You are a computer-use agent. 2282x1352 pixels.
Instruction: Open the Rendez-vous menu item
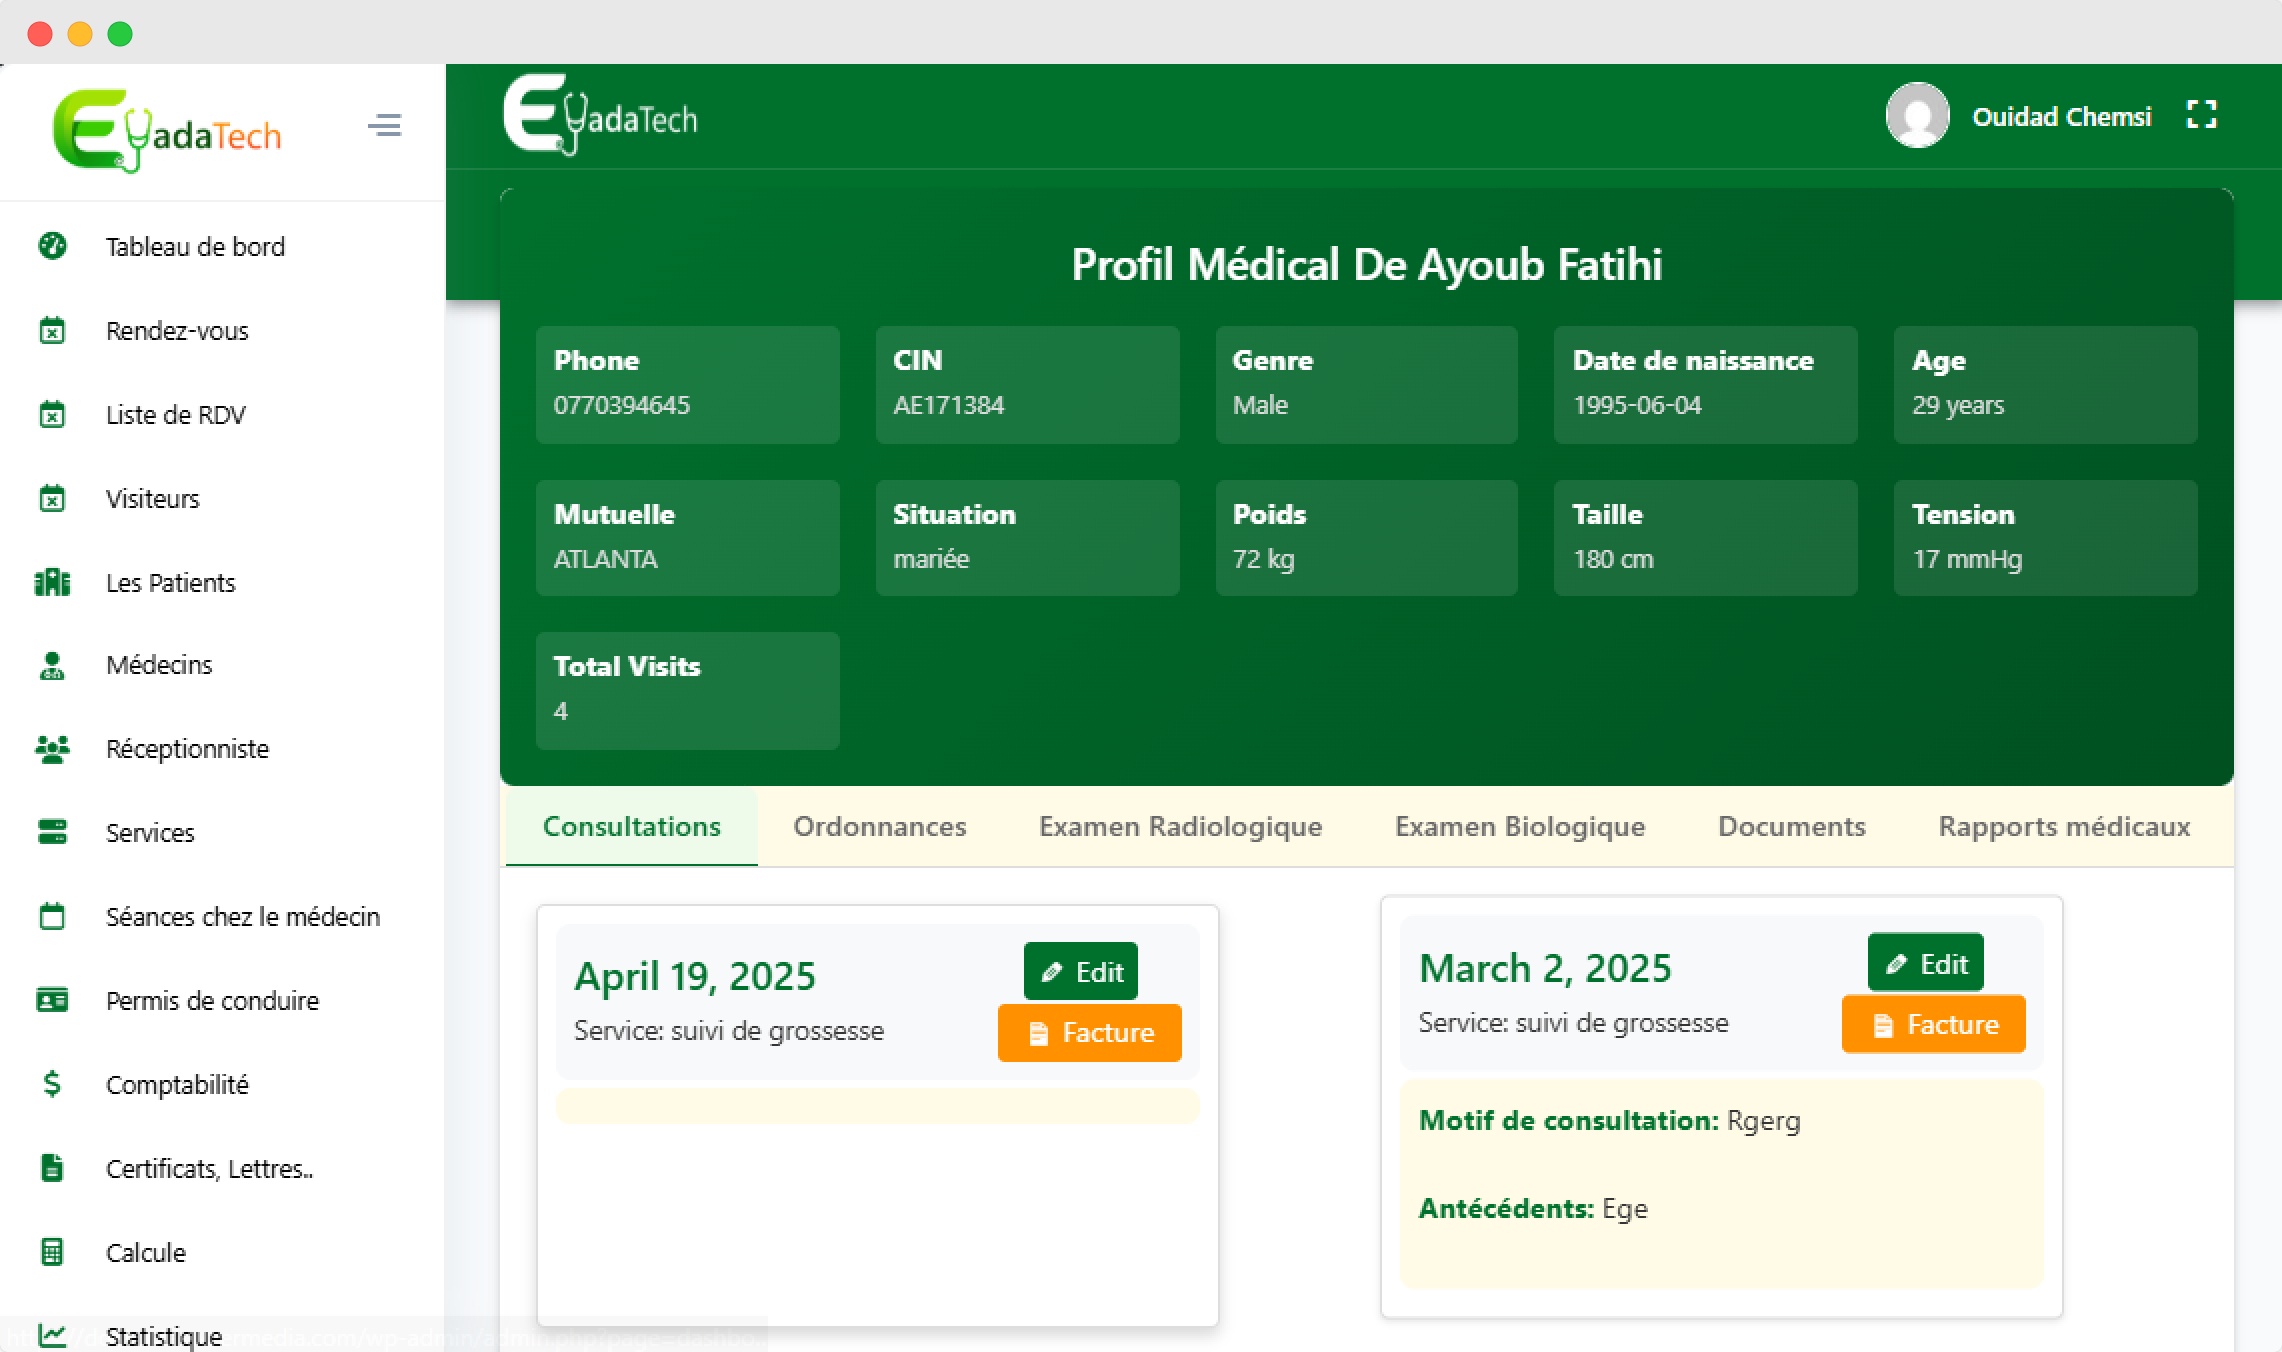tap(177, 331)
